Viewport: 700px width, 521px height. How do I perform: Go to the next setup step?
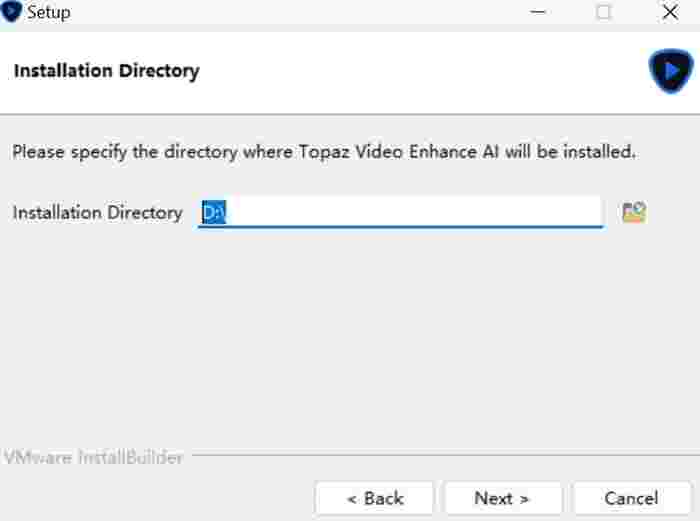(502, 498)
